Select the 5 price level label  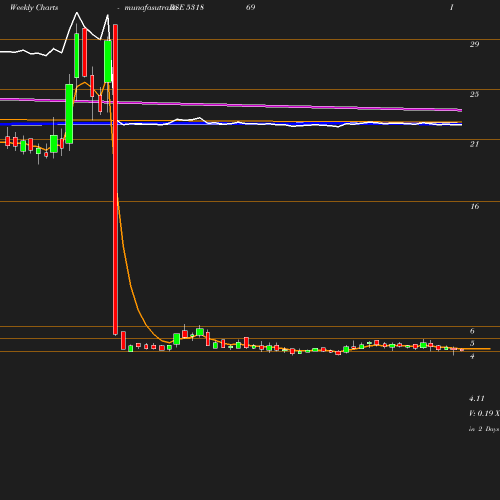pyautogui.click(x=472, y=343)
